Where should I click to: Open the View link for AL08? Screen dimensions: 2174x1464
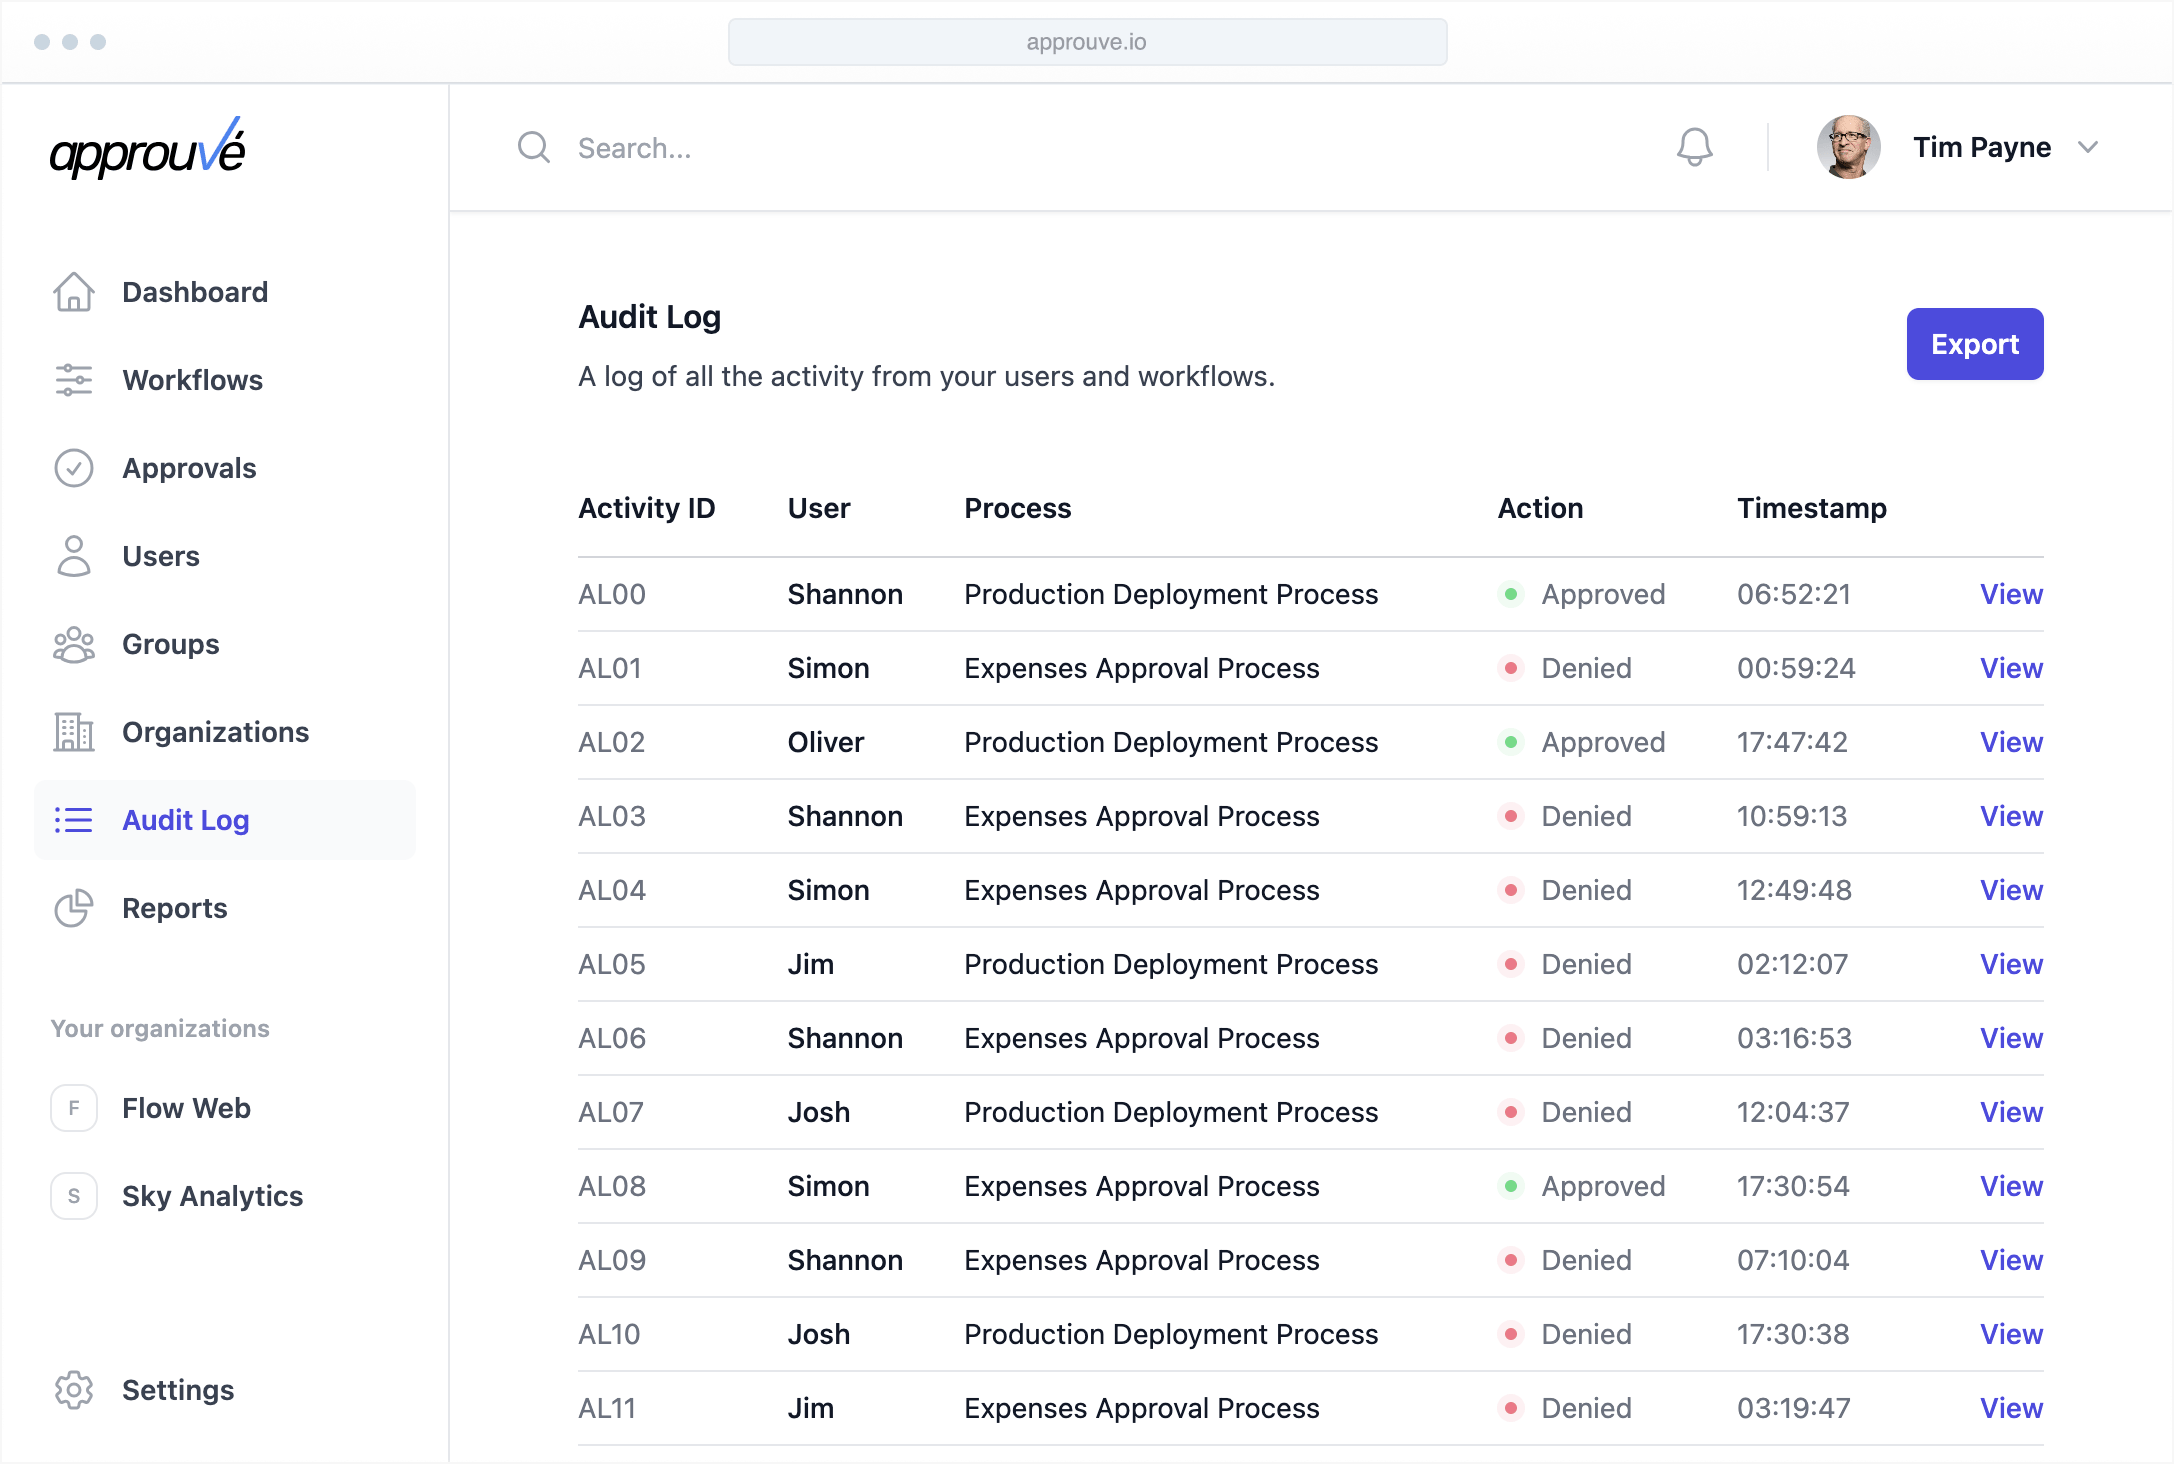(x=2011, y=1186)
